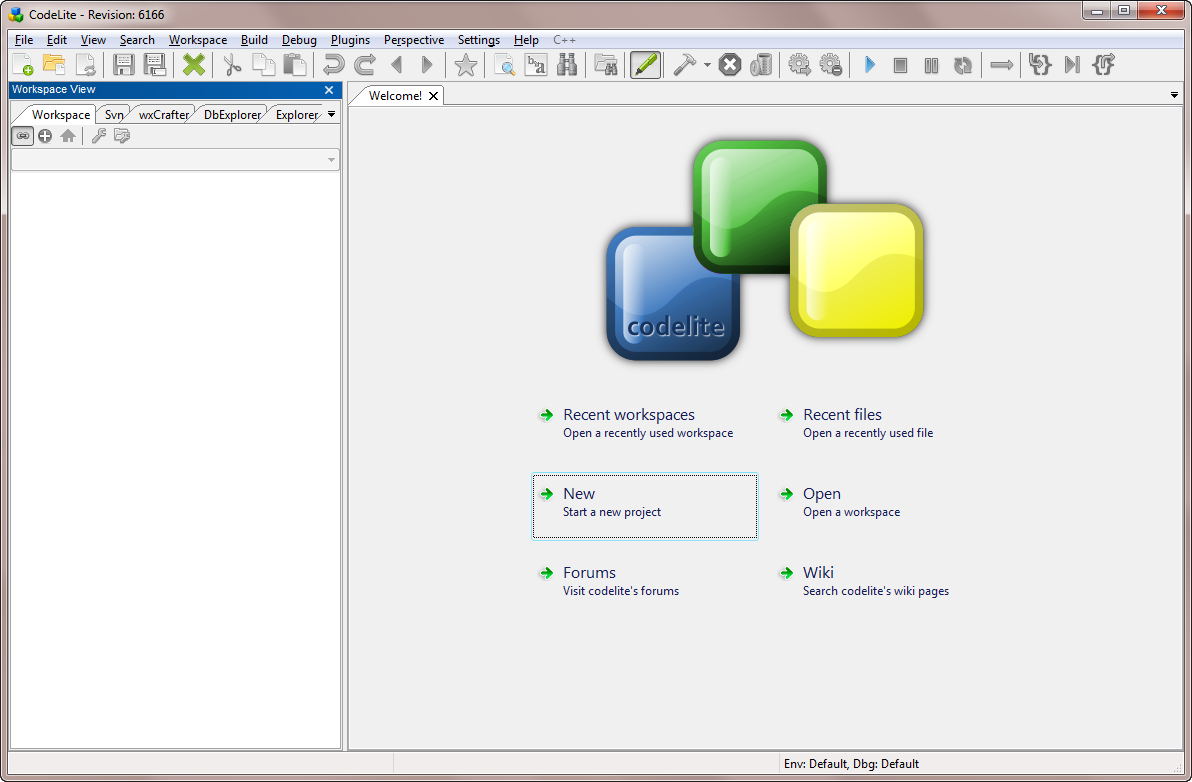This screenshot has height=782, width=1192.
Task: Open the Plugins menu
Action: [x=350, y=40]
